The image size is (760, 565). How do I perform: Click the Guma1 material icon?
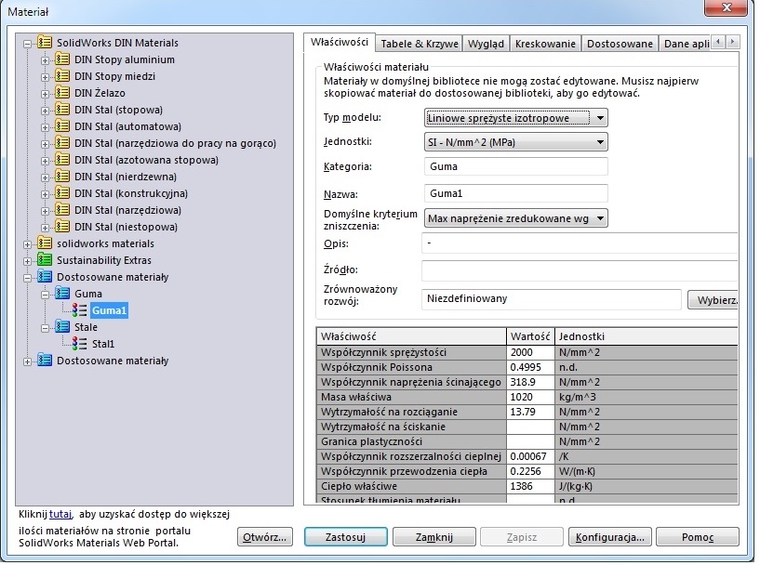[x=79, y=310]
